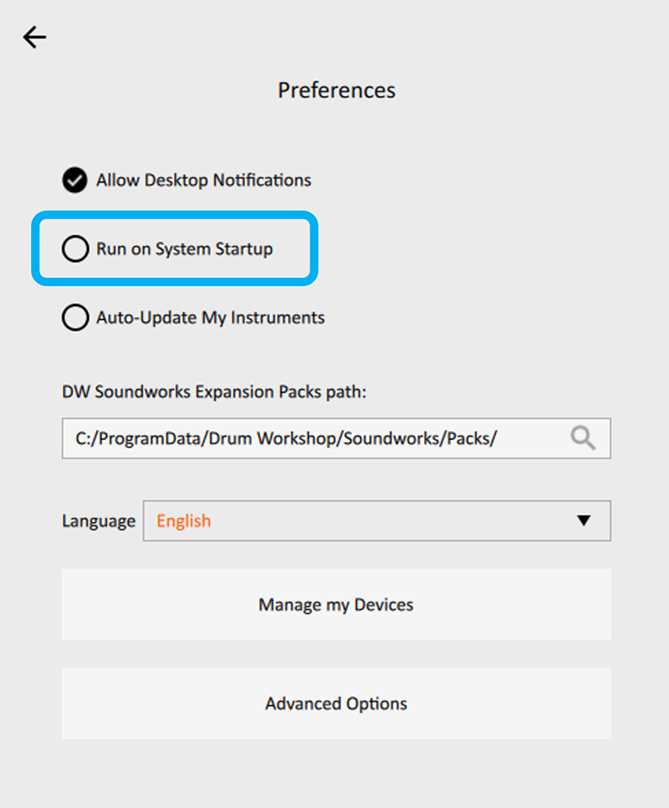Click the black triangle arrow in Language box
The width and height of the screenshot is (669, 808).
(x=583, y=520)
